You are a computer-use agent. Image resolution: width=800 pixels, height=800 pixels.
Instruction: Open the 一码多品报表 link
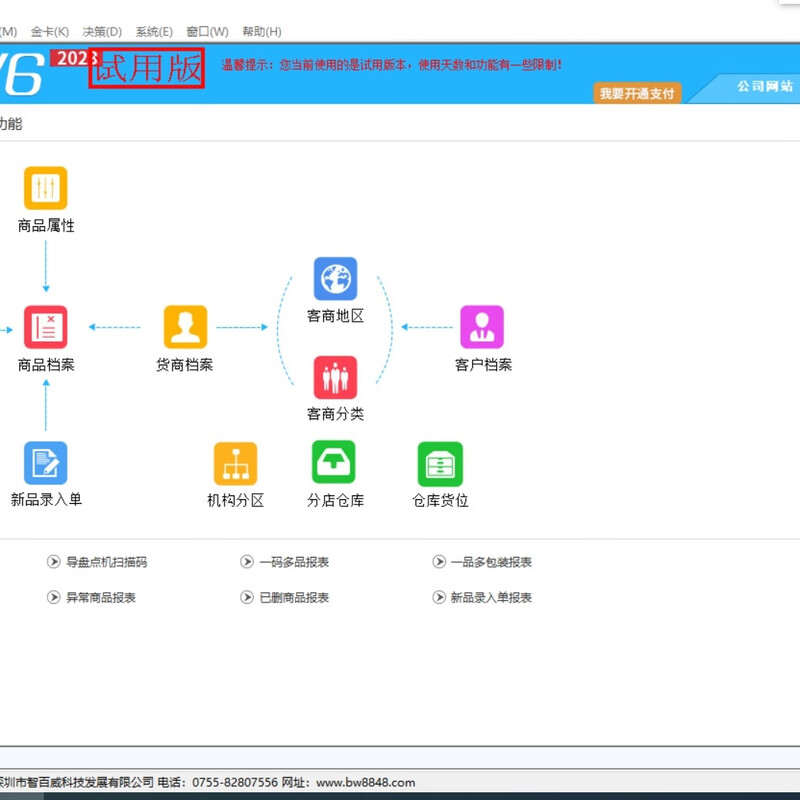point(294,562)
